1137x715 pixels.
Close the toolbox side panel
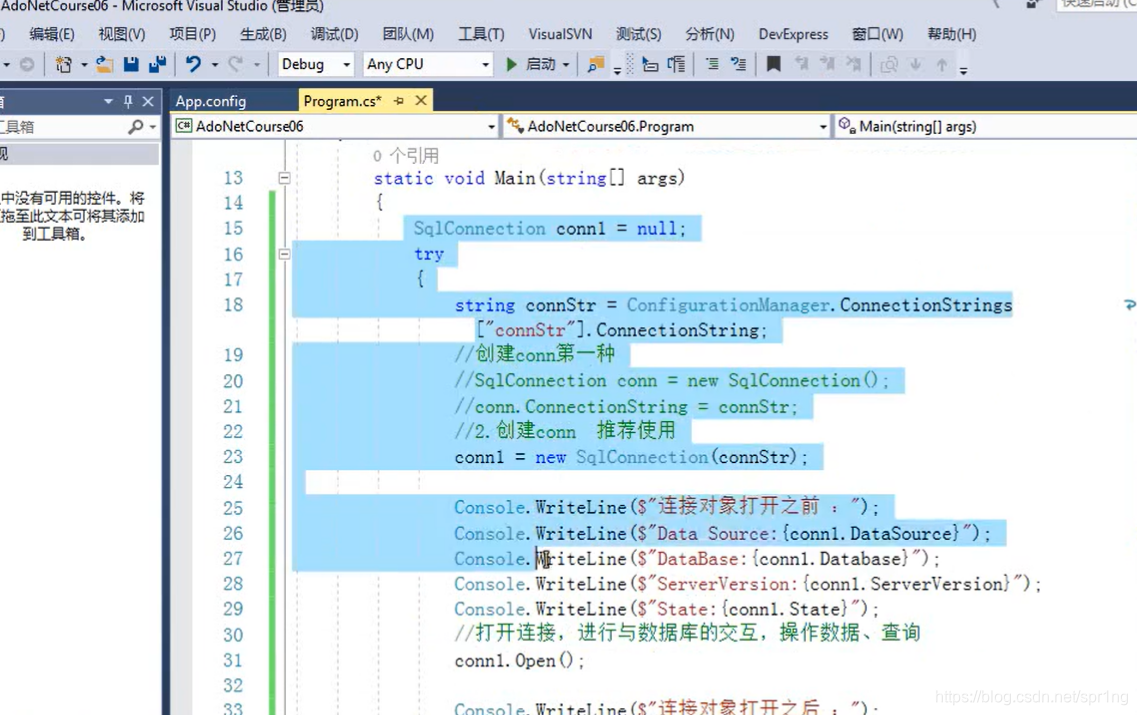click(x=148, y=102)
